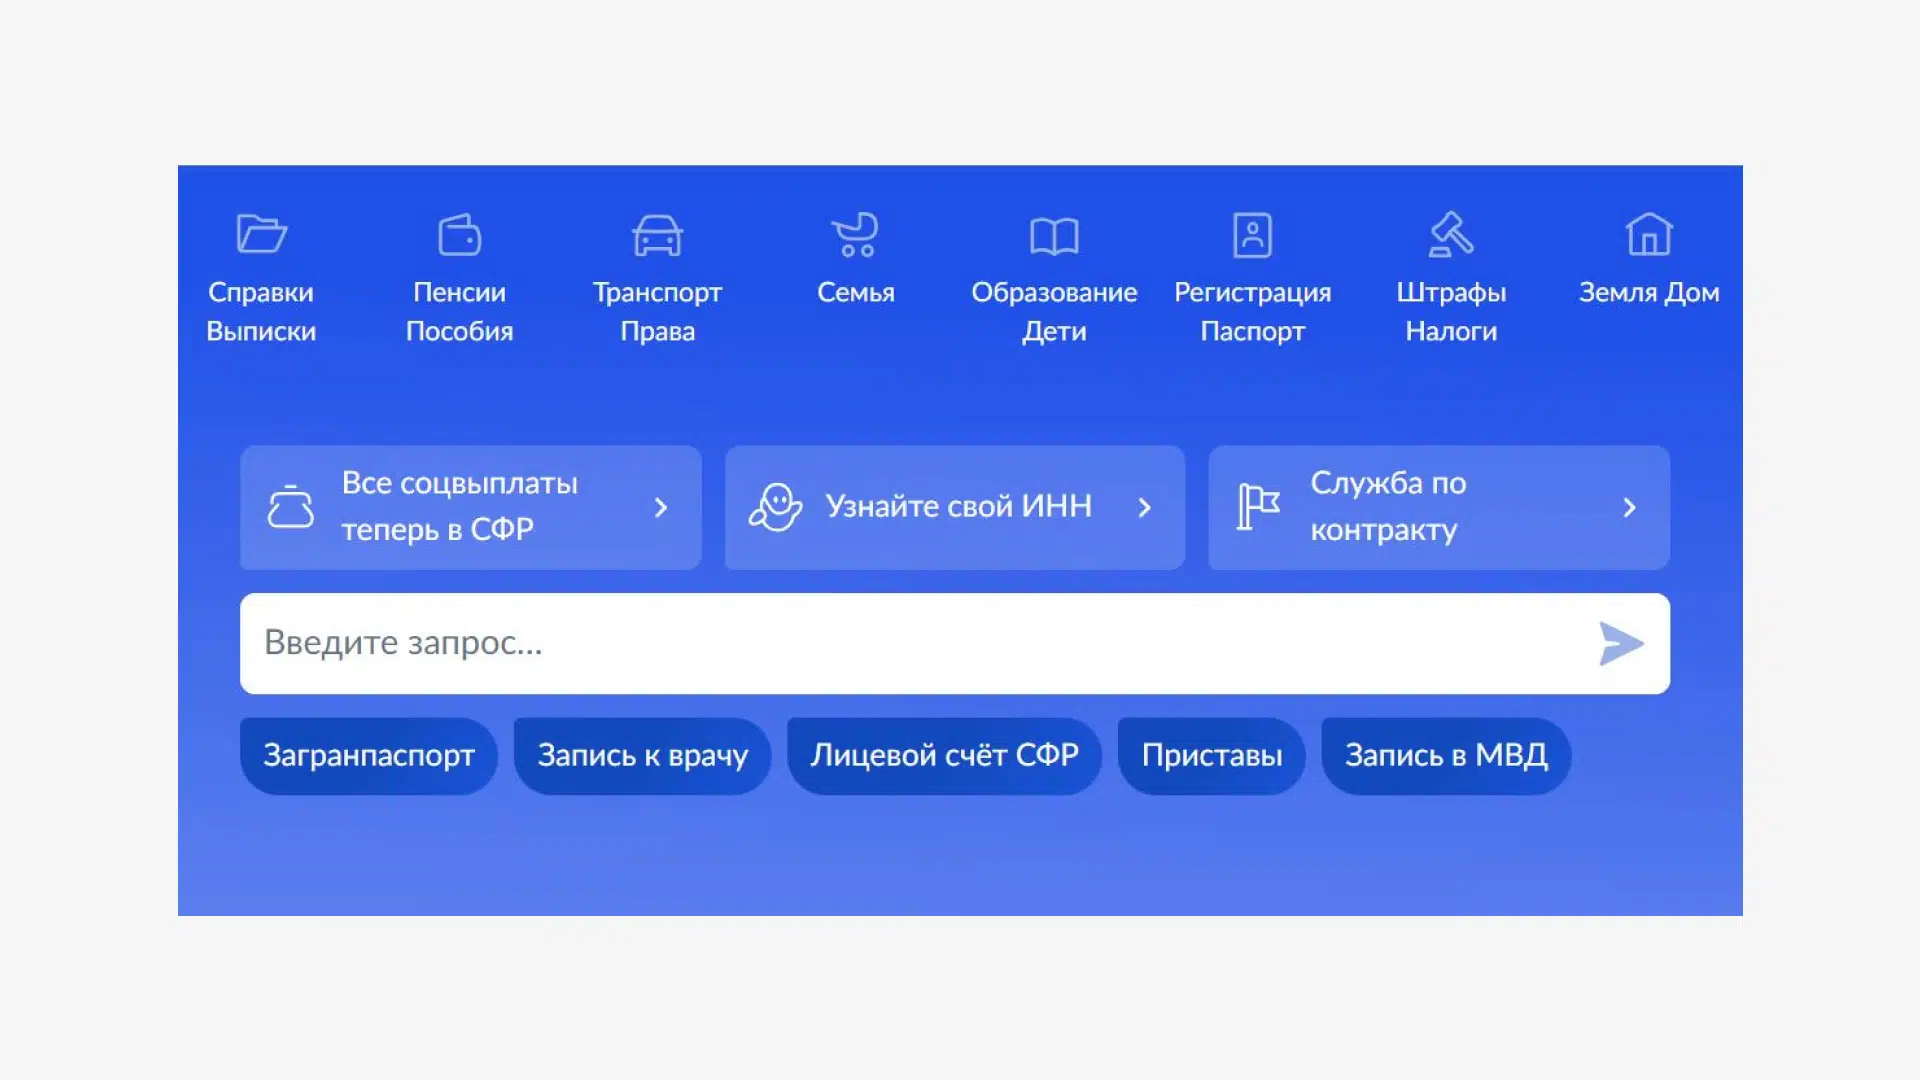Expand chevron on Узнайте свой ИНН banner
This screenshot has height=1080, width=1920.
1144,507
